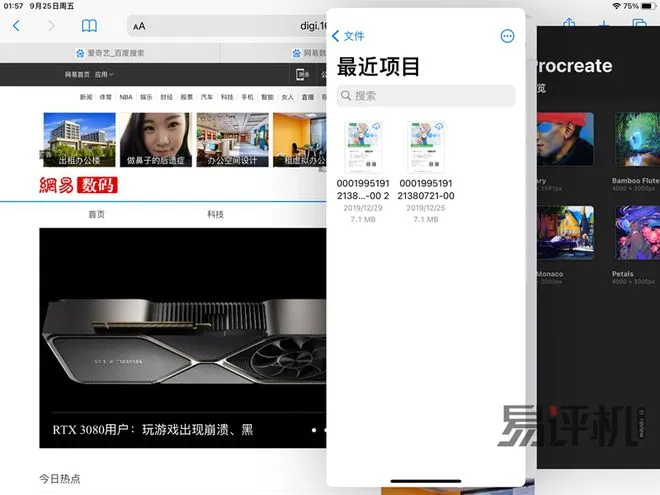Screen dimensions: 660x495
Task: Open the 手机 channel link
Action: coord(247,97)
